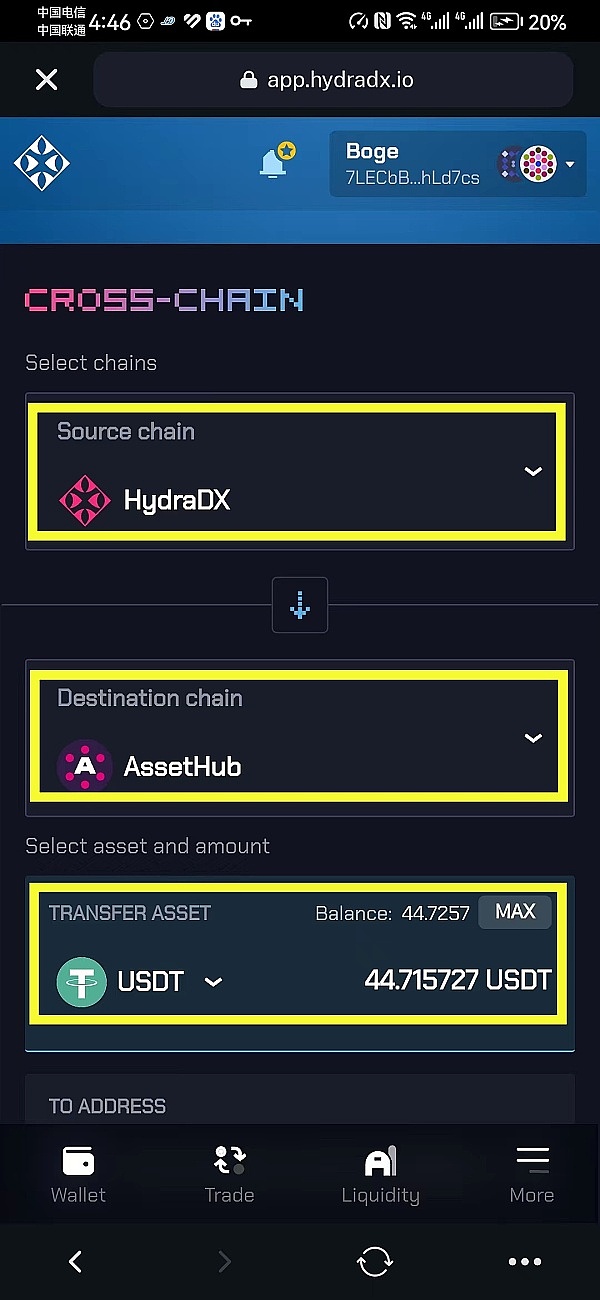Open the Boge account dropdown

(x=570, y=164)
